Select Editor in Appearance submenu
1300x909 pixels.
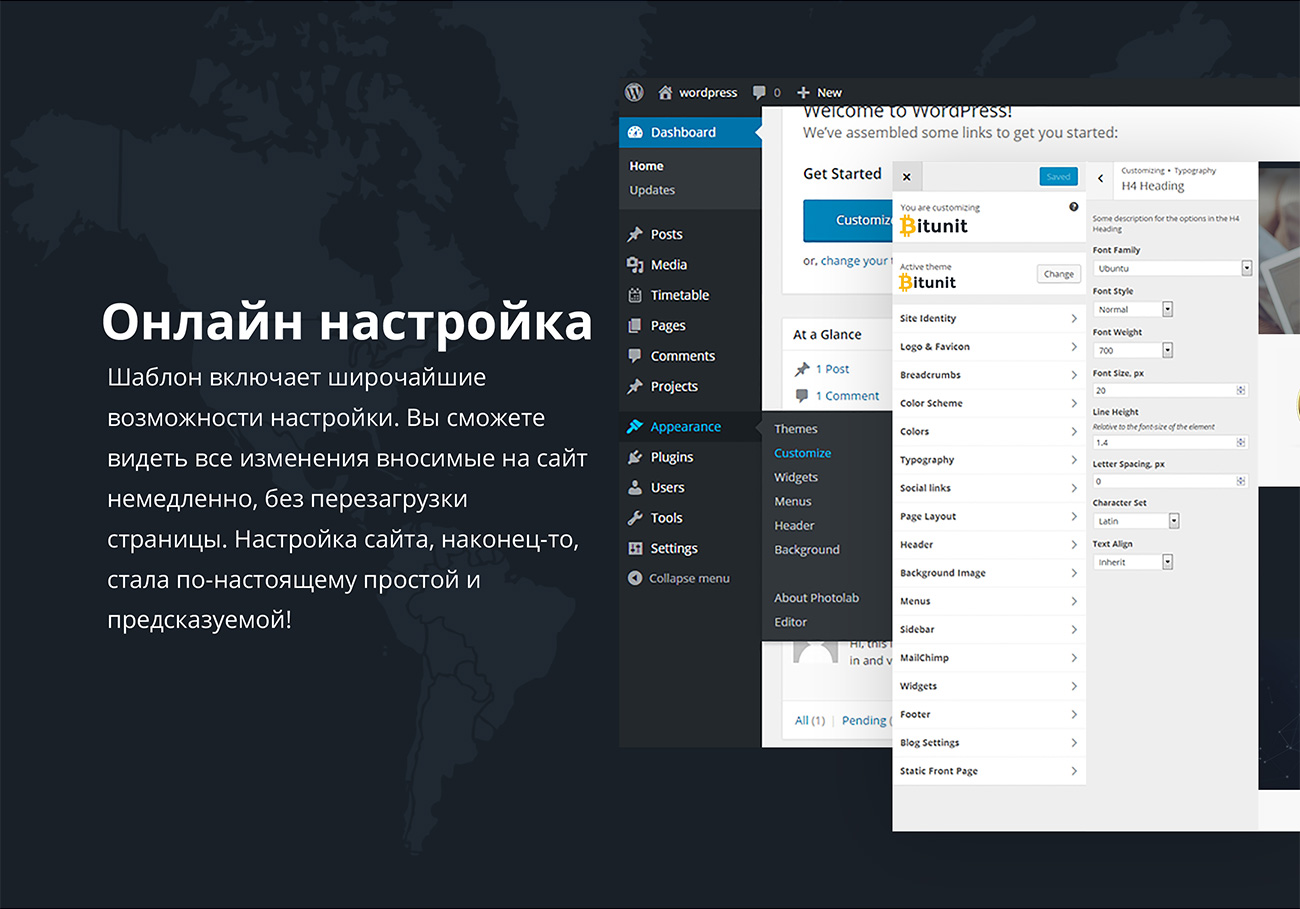click(x=790, y=622)
